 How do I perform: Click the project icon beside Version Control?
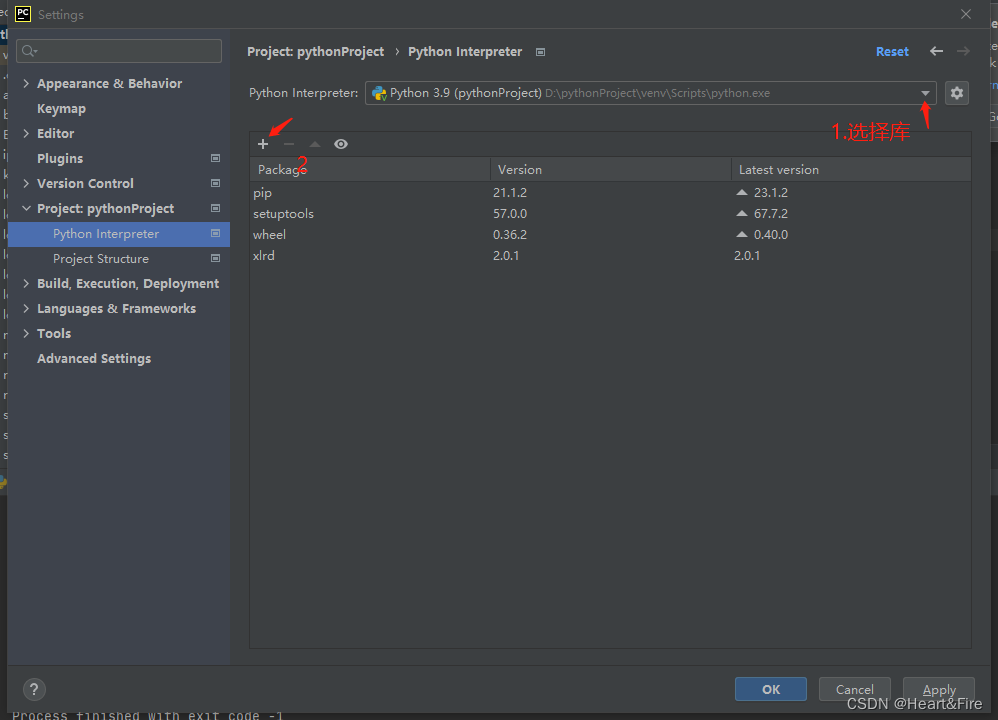point(216,183)
